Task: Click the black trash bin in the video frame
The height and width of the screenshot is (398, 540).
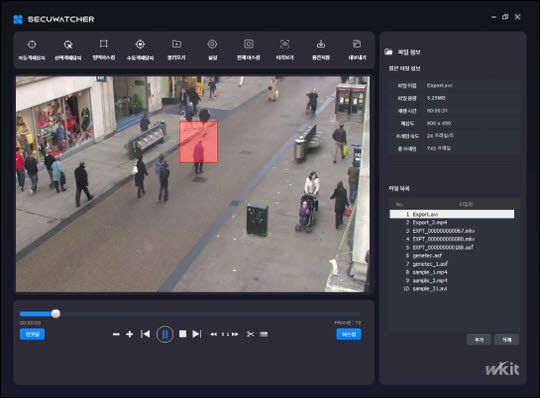Action: (x=257, y=220)
